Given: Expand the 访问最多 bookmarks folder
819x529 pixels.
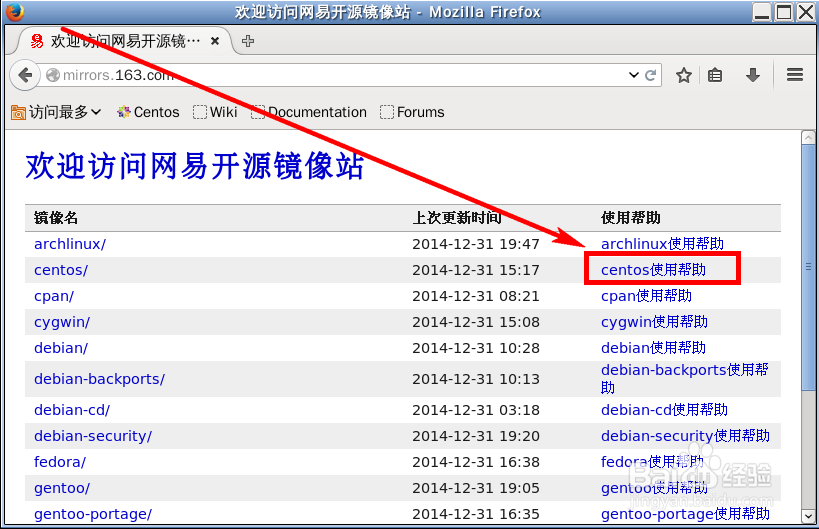Looking at the screenshot, I should click(56, 112).
